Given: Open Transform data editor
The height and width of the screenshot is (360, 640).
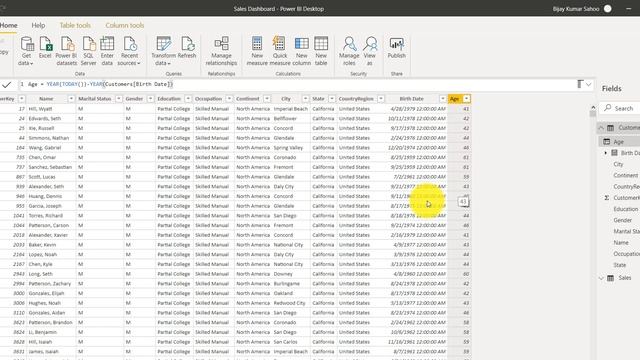Looking at the screenshot, I should pyautogui.click(x=163, y=51).
